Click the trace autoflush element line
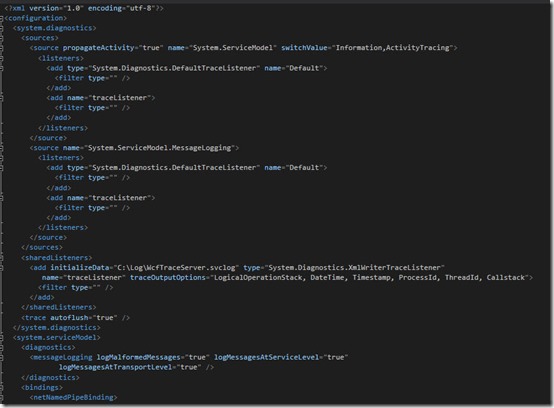 click(76, 318)
